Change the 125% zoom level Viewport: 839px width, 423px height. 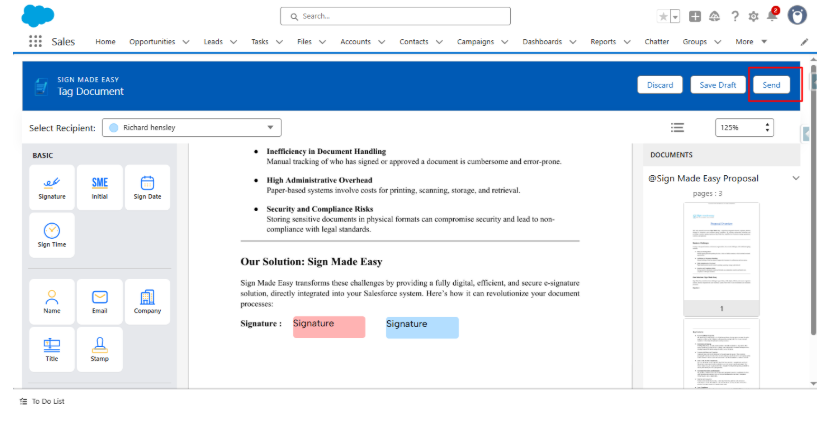pos(744,127)
